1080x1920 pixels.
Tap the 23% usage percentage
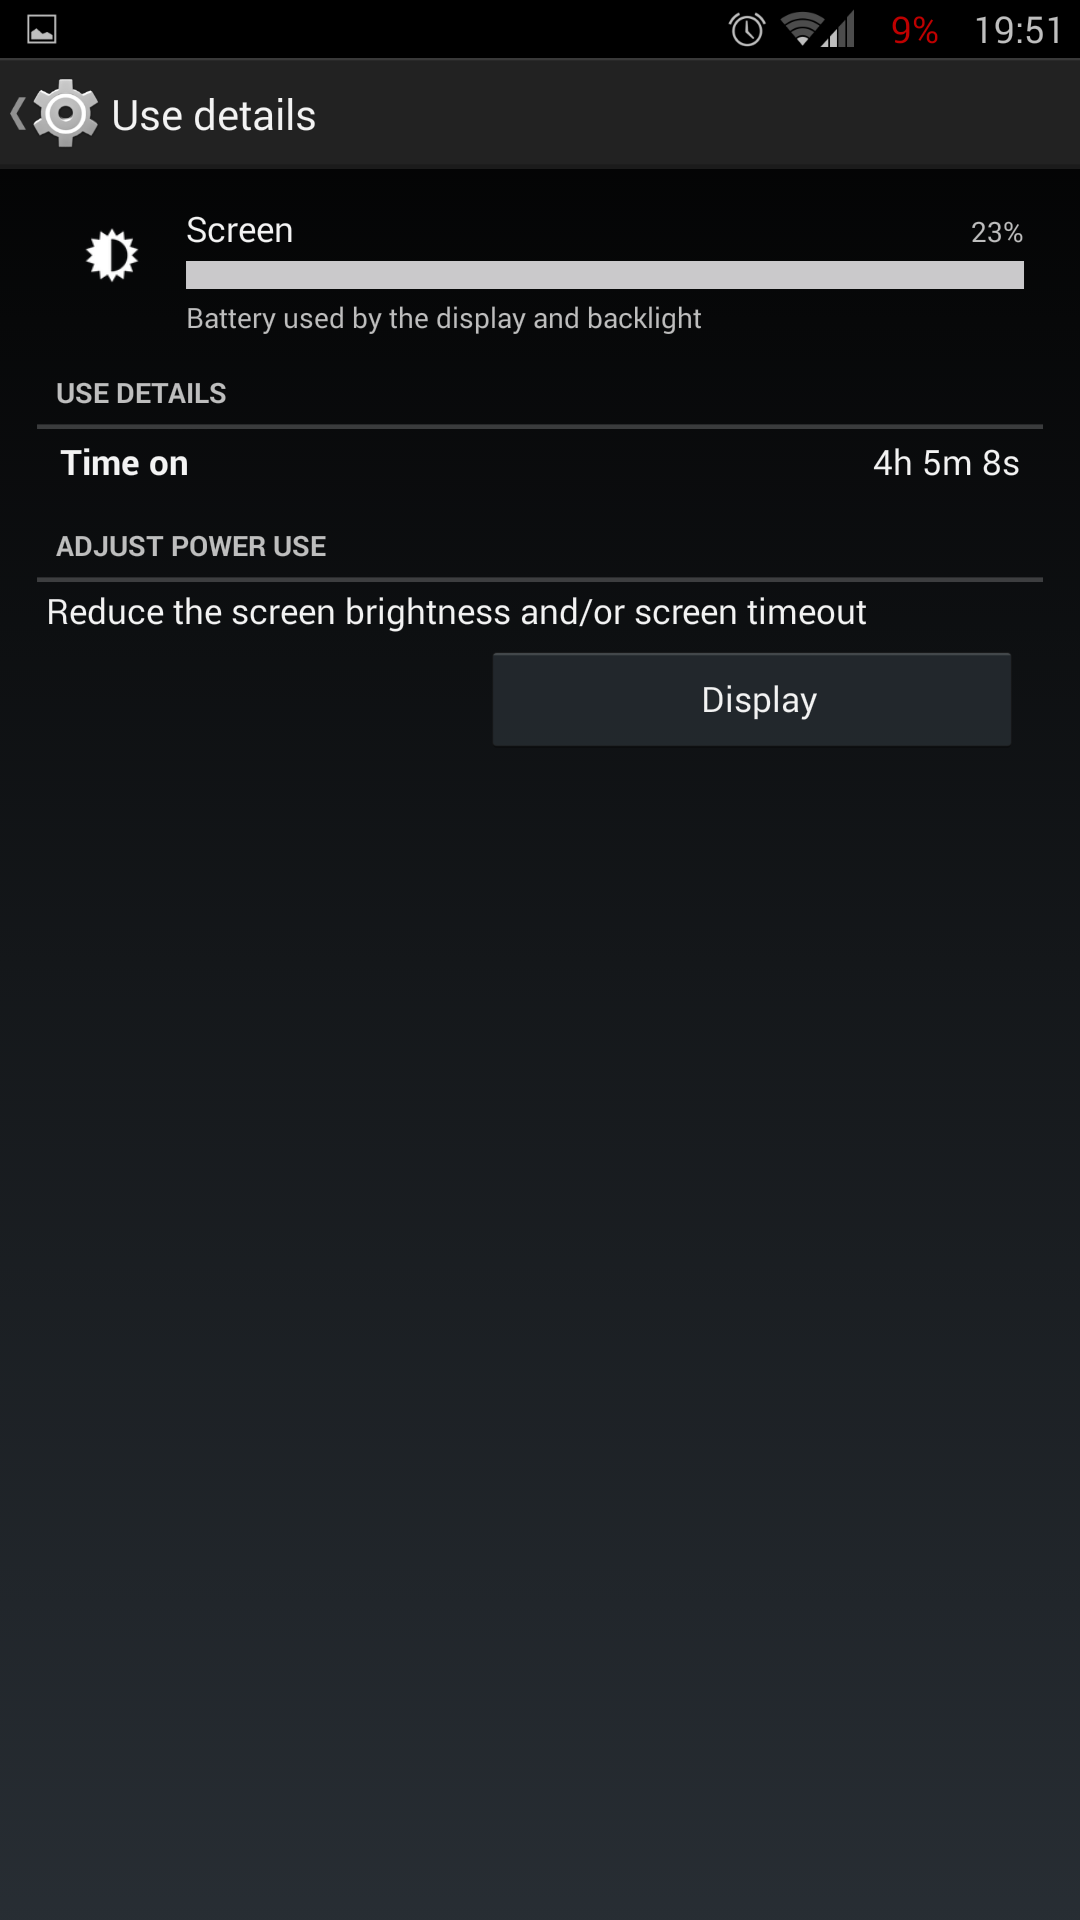pyautogui.click(x=997, y=233)
